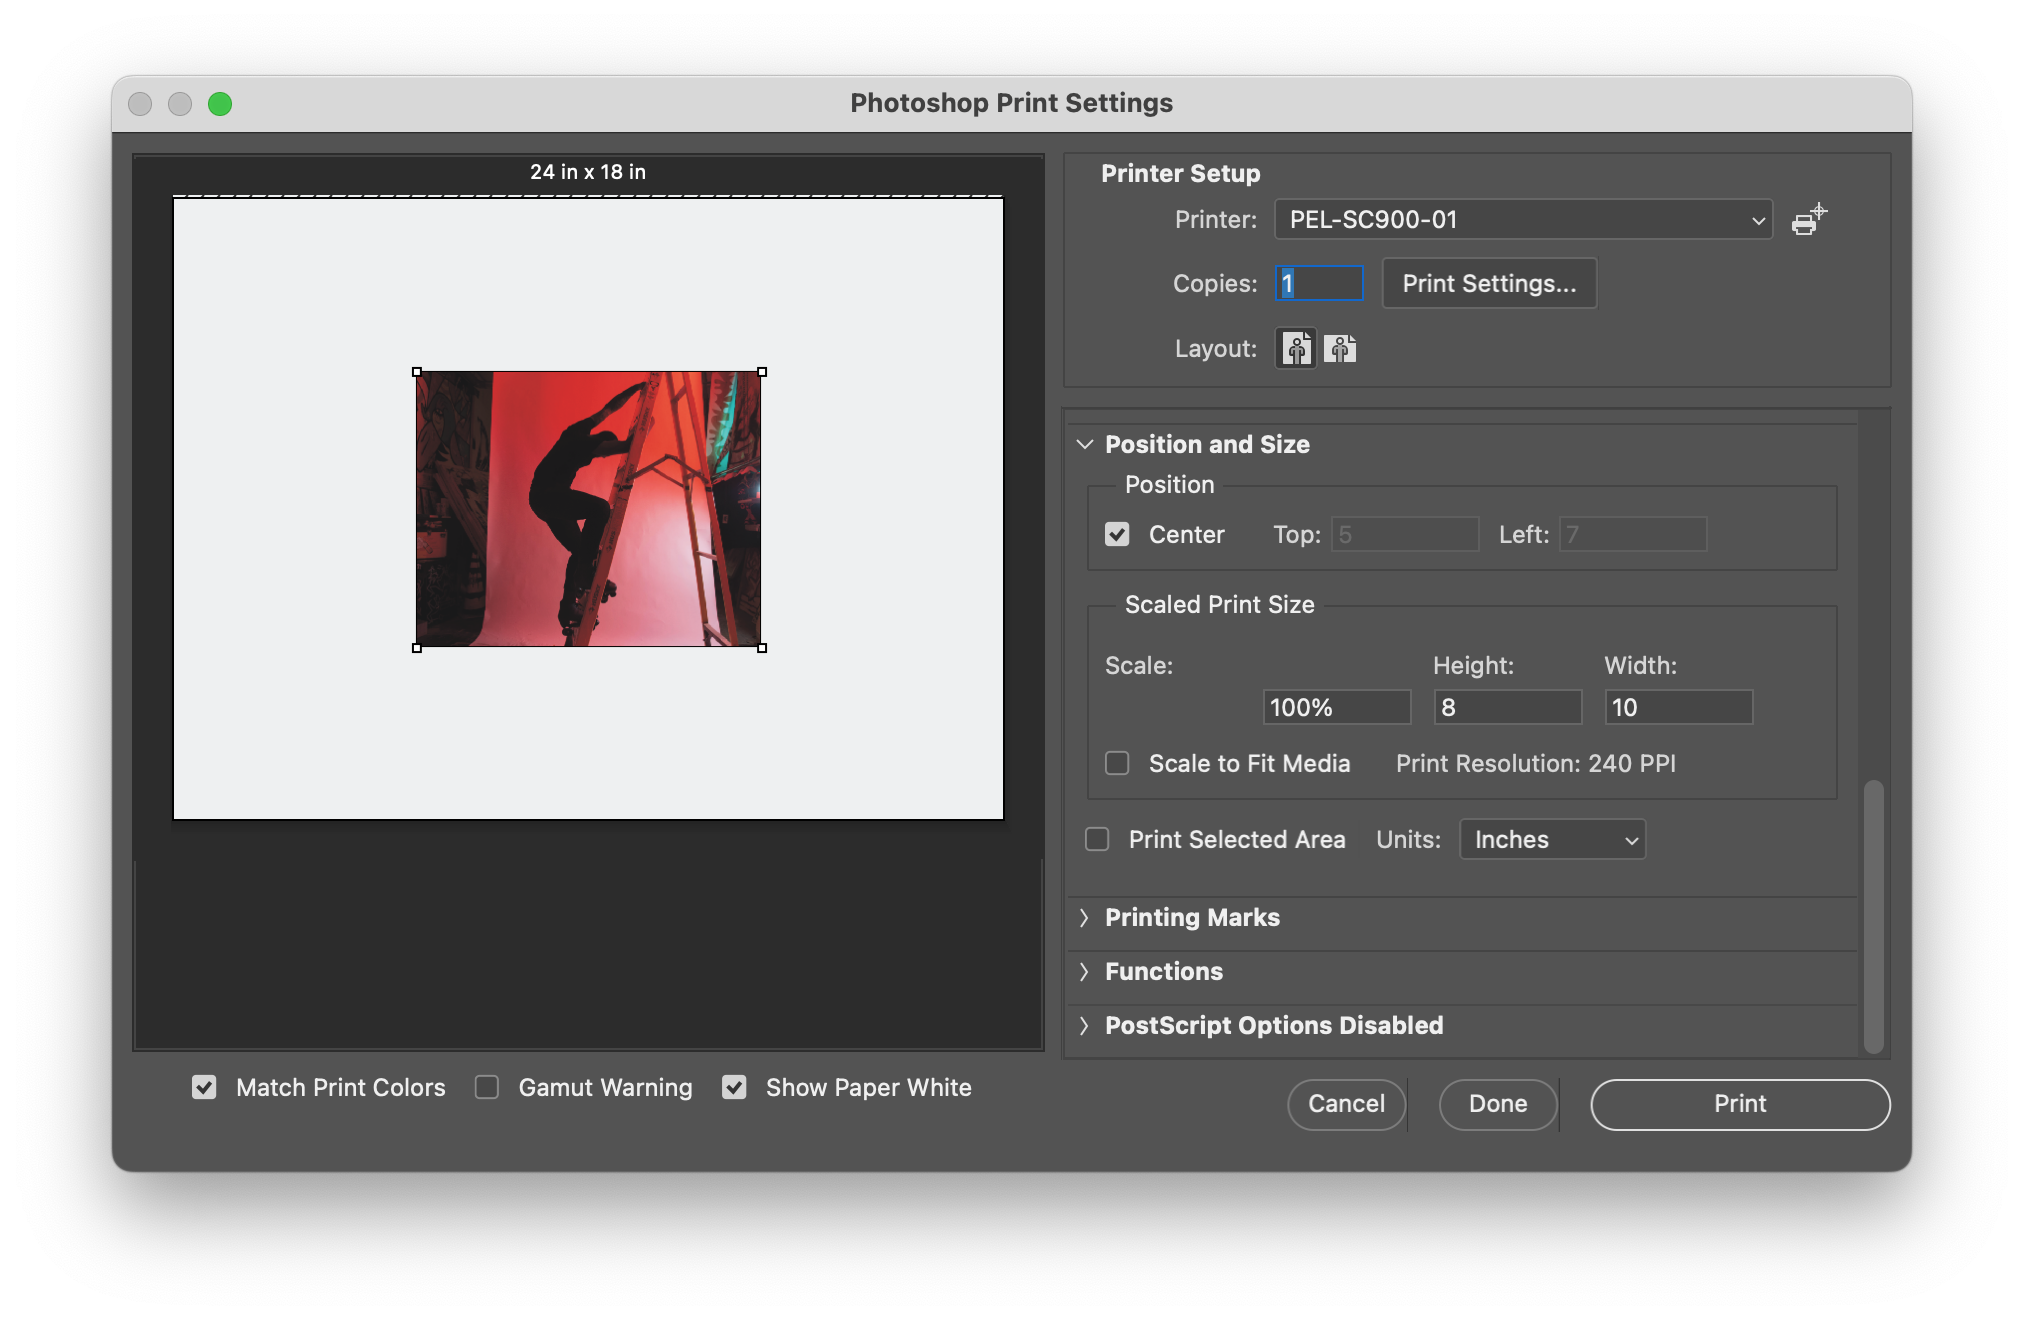Click the green zoom window button
The width and height of the screenshot is (2024, 1320).
click(220, 104)
